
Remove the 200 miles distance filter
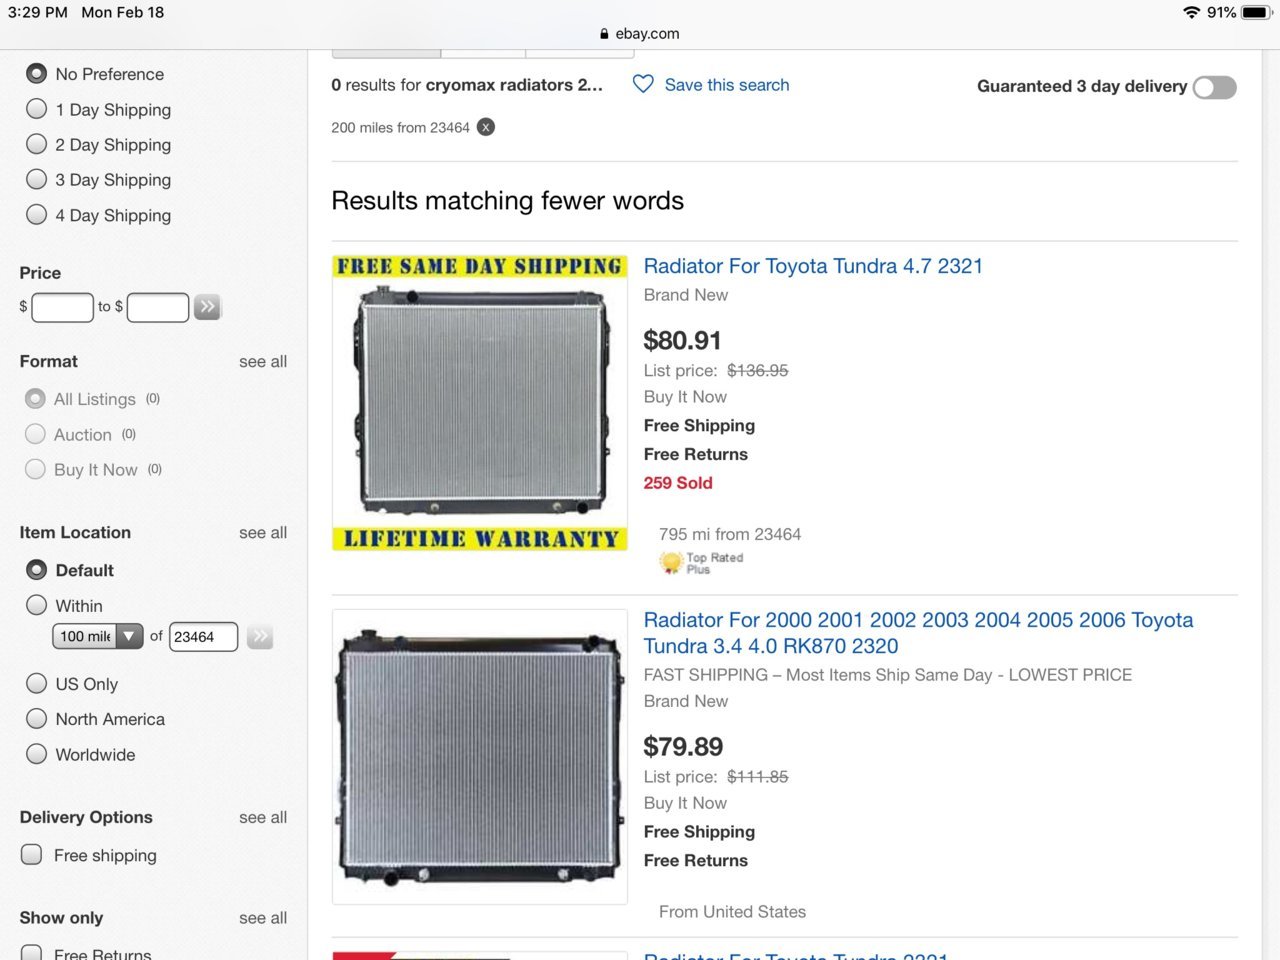[x=485, y=127]
